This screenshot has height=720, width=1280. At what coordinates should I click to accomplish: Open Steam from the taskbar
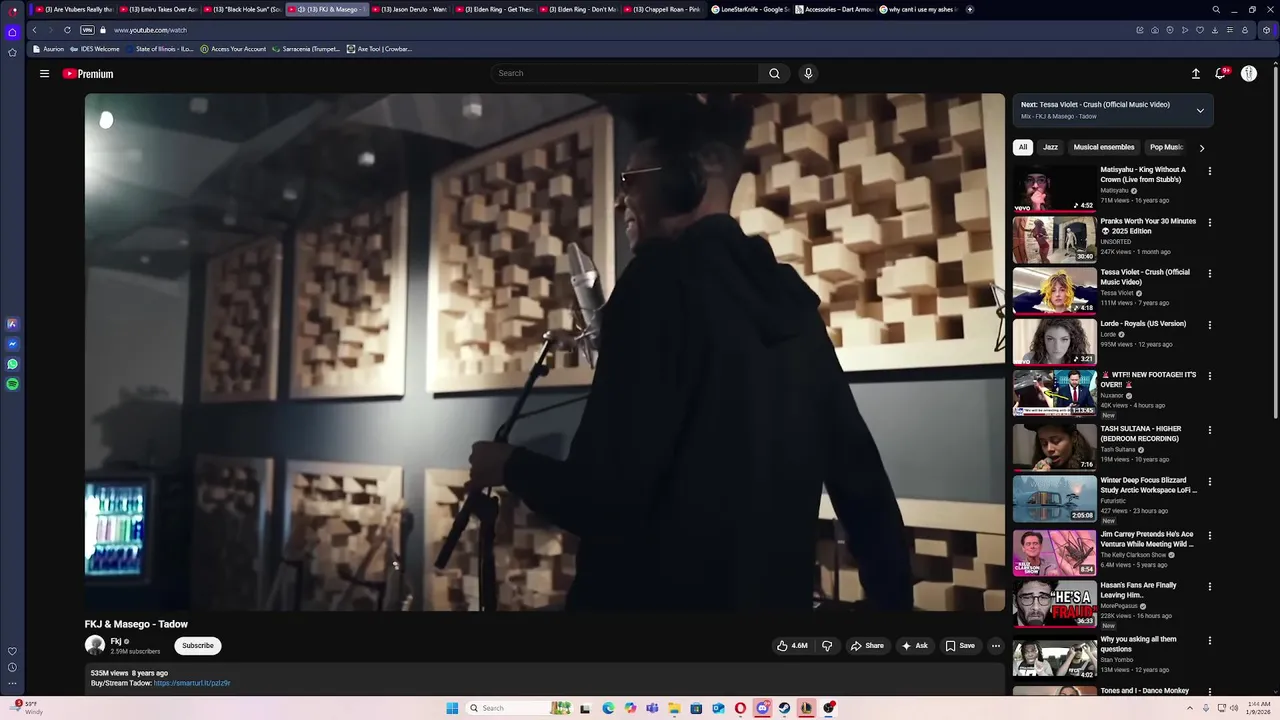pyautogui.click(x=785, y=708)
